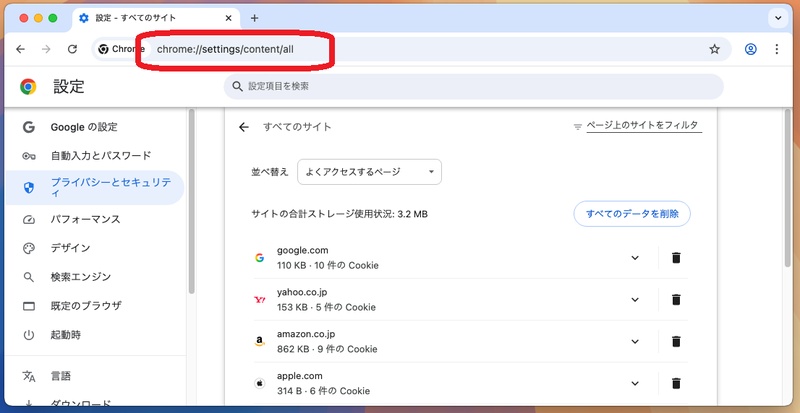The height and width of the screenshot is (413, 800).
Task: Delete apple.com data with trash icon
Action: (x=676, y=383)
